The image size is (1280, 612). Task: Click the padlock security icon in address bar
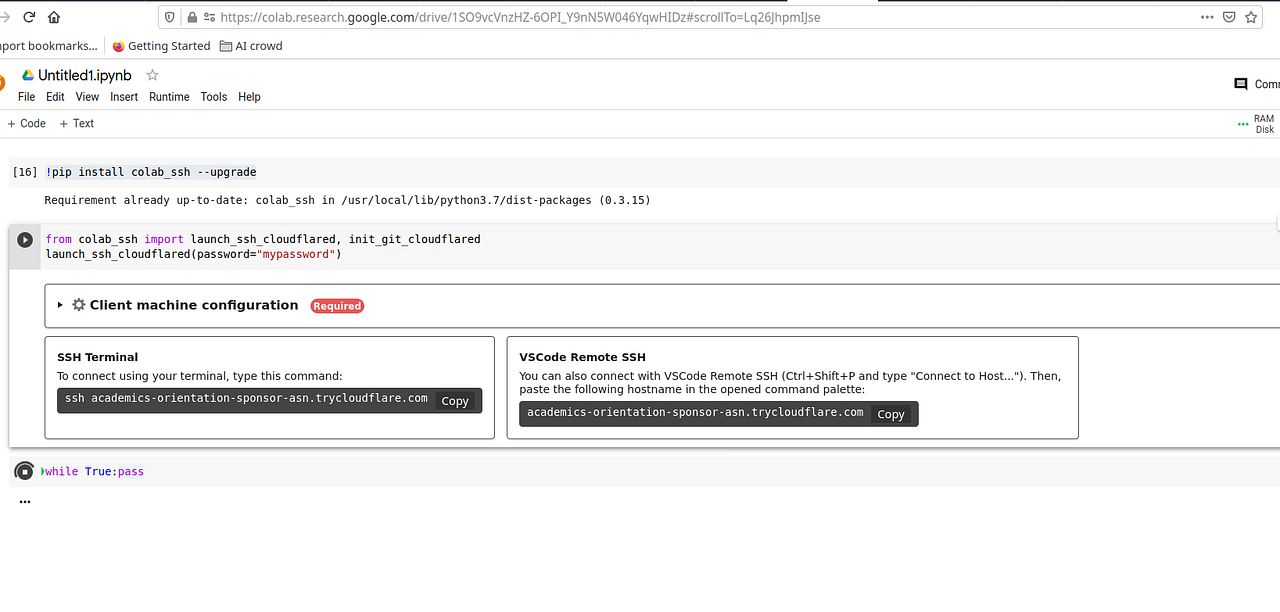192,17
